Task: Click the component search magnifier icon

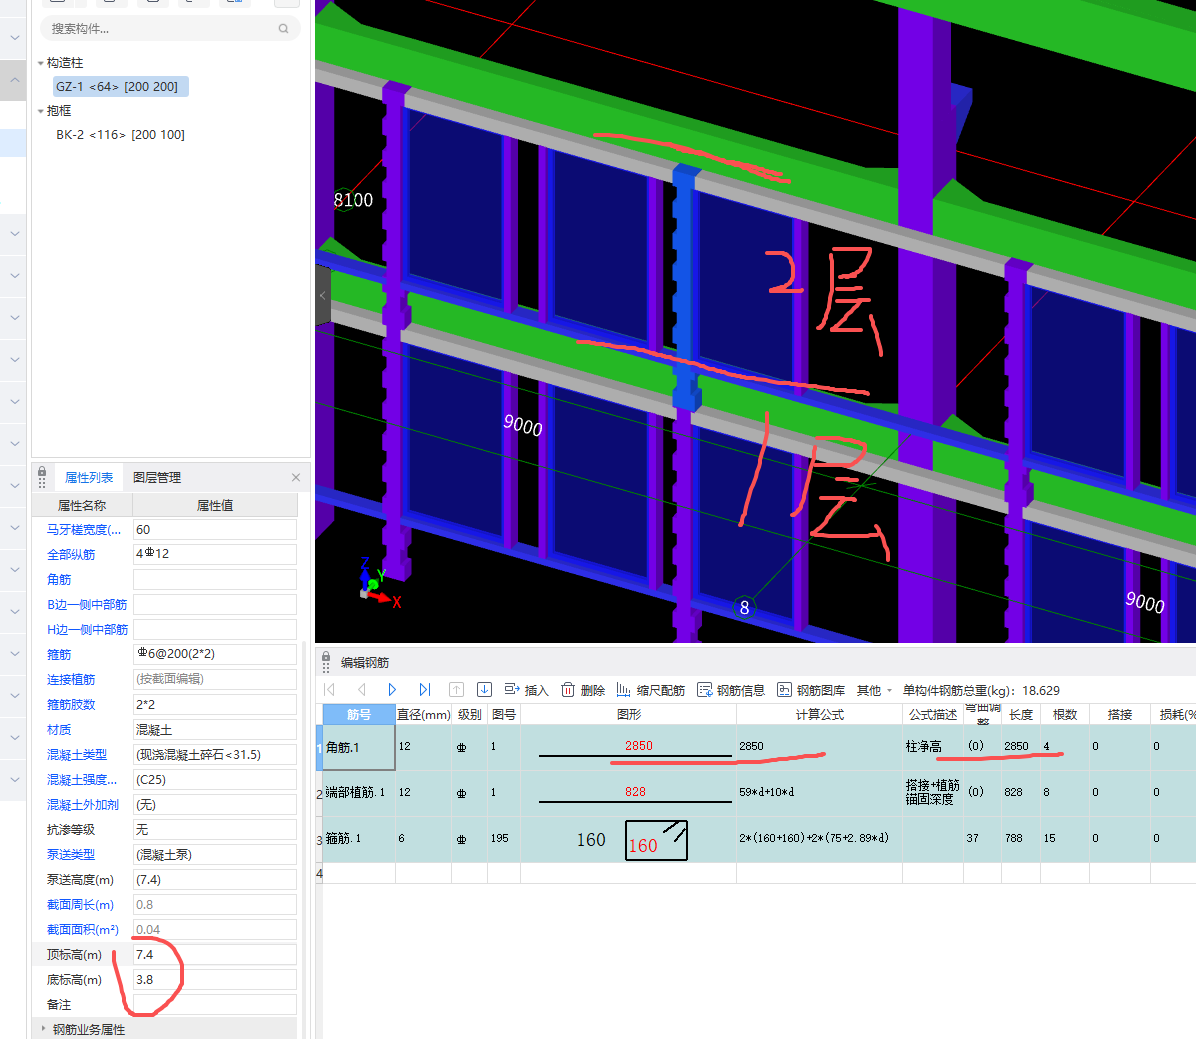Action: coord(283,28)
